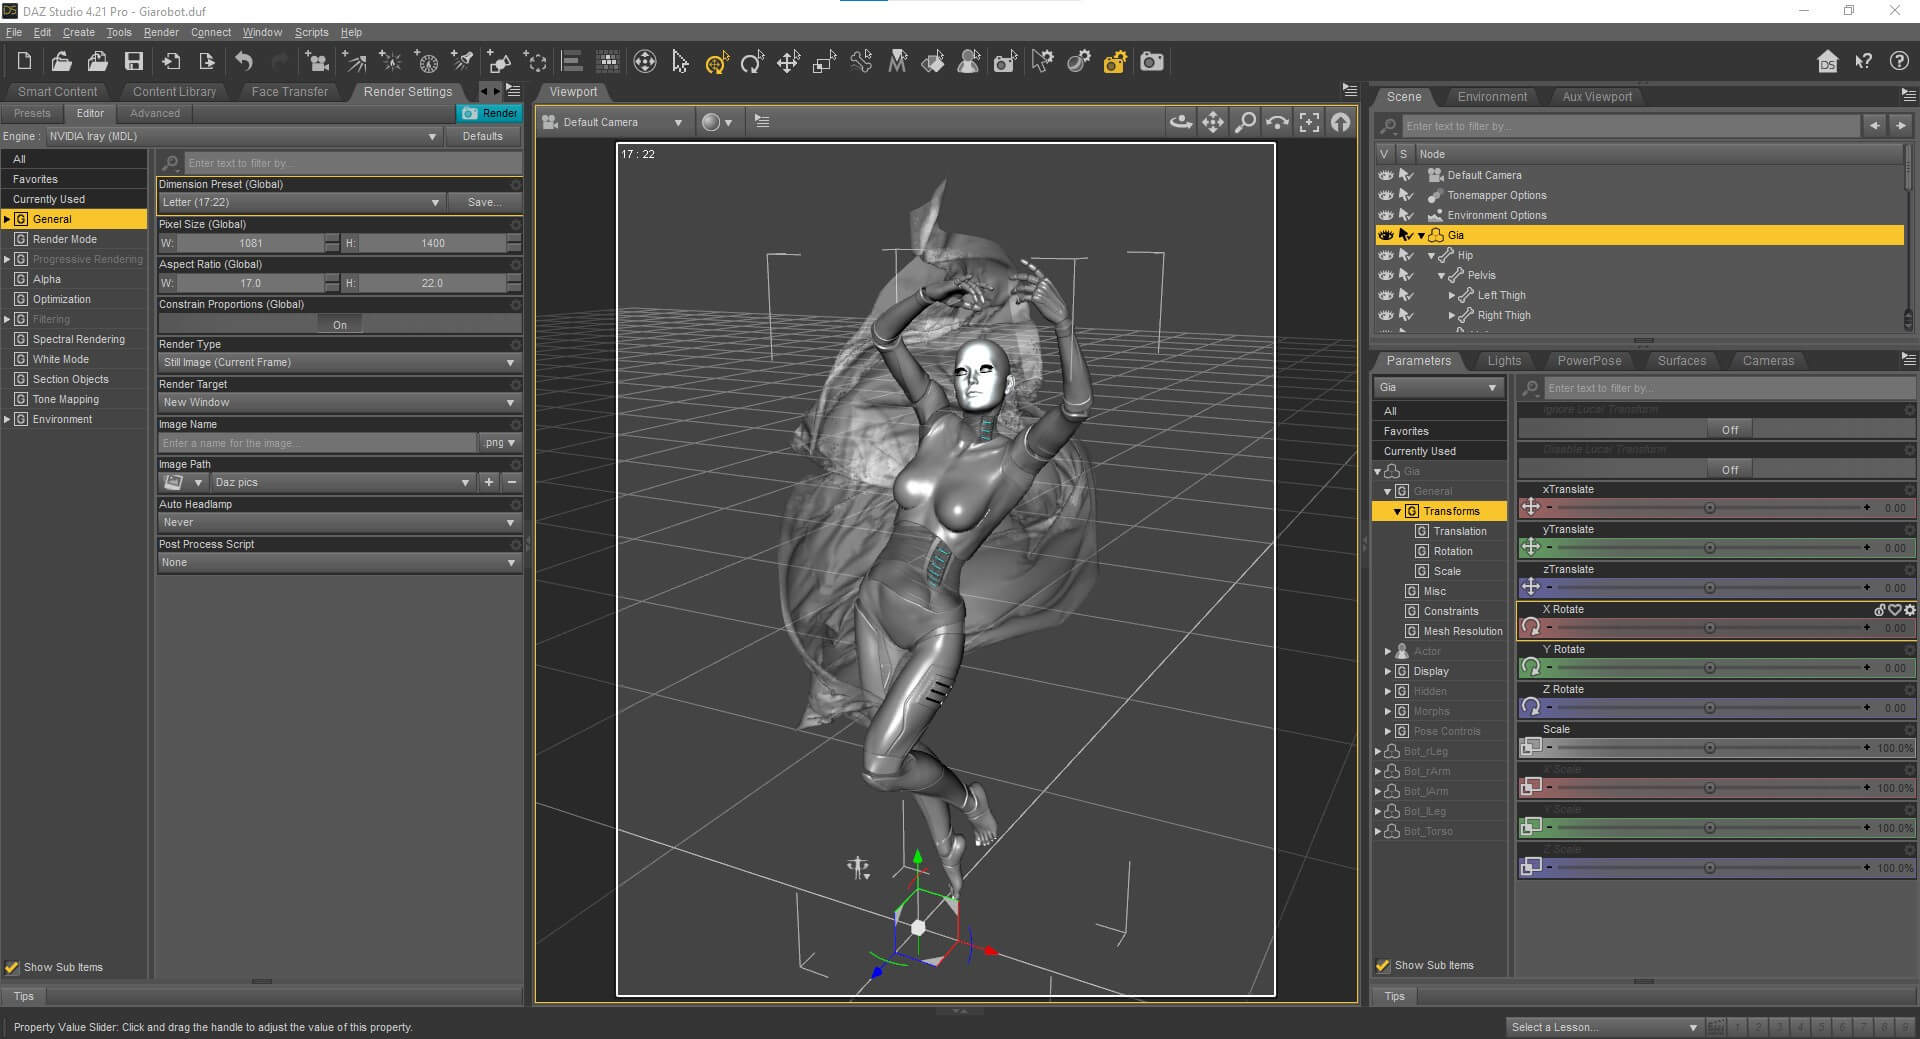The image size is (1920, 1039).
Task: Open the Auto Headlamp Never dropdown
Action: [x=339, y=522]
